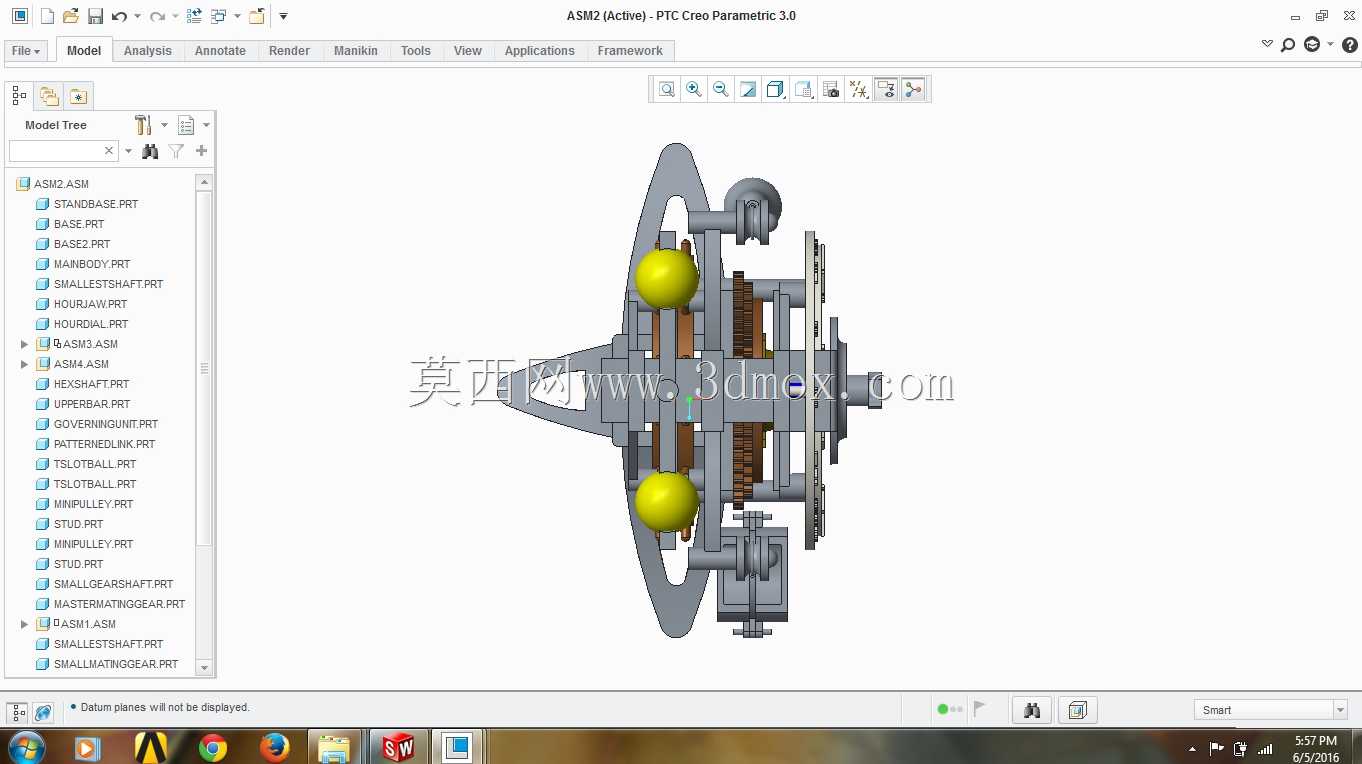Open the Show list dropdown arrow
The height and width of the screenshot is (764, 1362).
[x=206, y=125]
